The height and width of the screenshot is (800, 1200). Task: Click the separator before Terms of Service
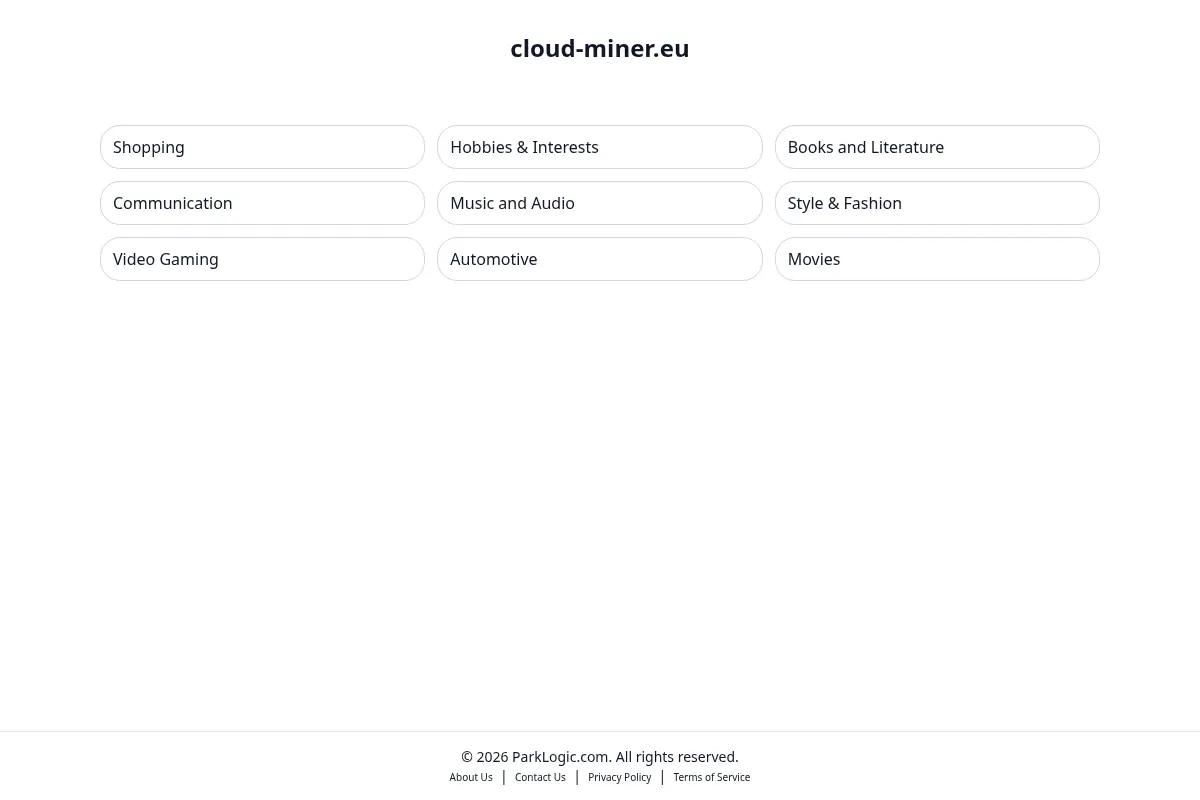pos(662,777)
